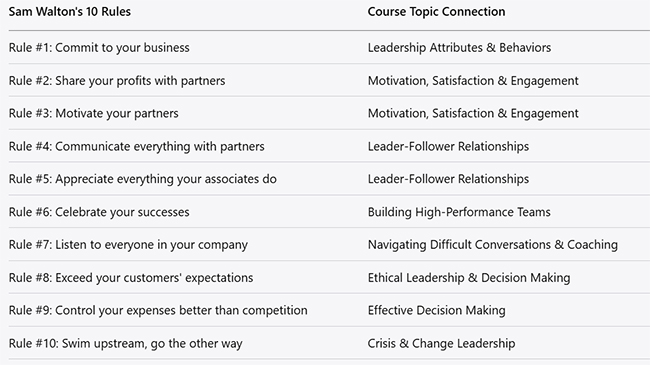Select 'Motivation, Satisfaction & Engagement' in Rule #3 row
The image size is (650, 365).
(x=473, y=113)
